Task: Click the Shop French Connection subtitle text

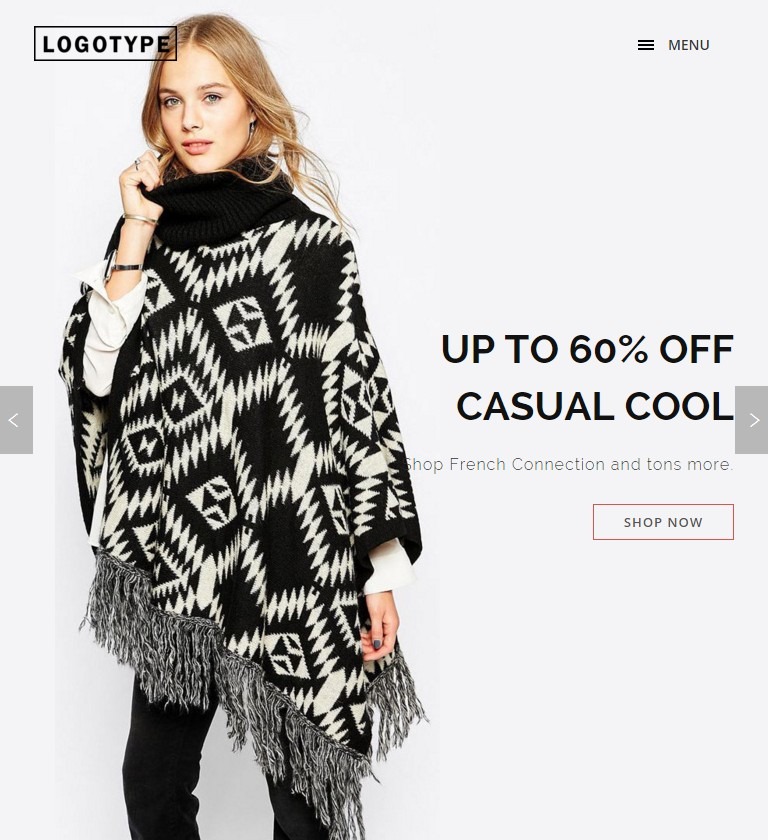Action: [569, 464]
